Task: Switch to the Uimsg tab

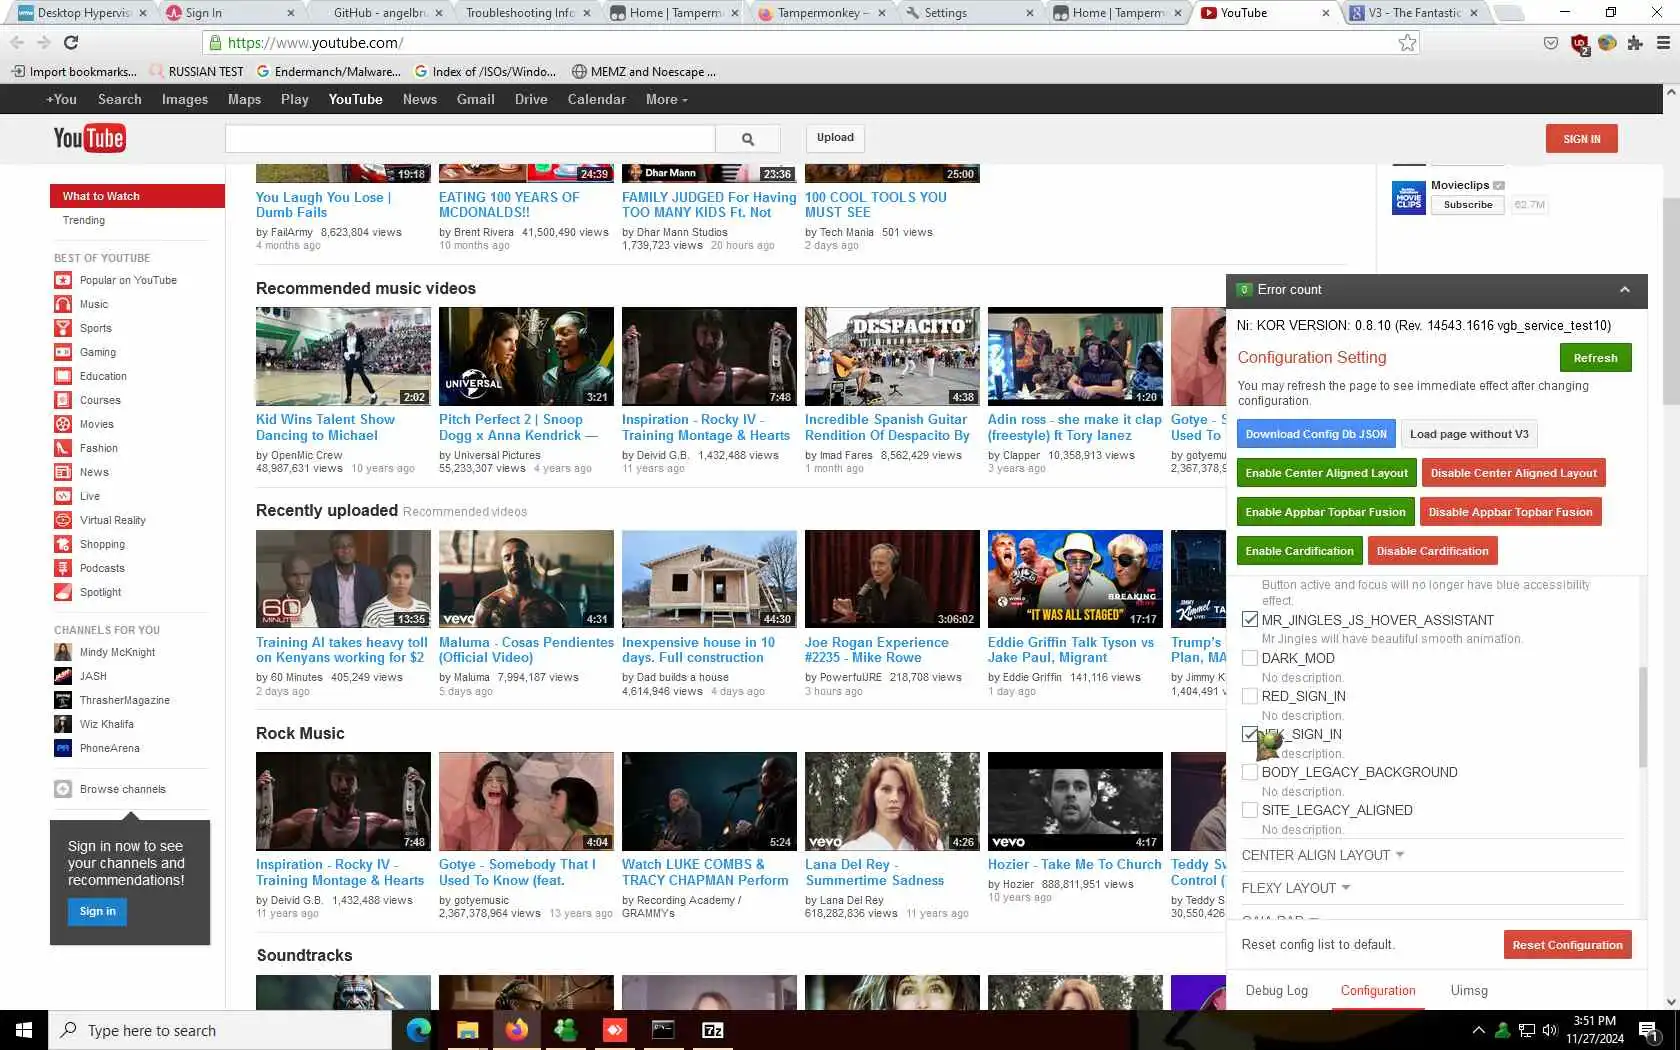Action: (x=1469, y=990)
